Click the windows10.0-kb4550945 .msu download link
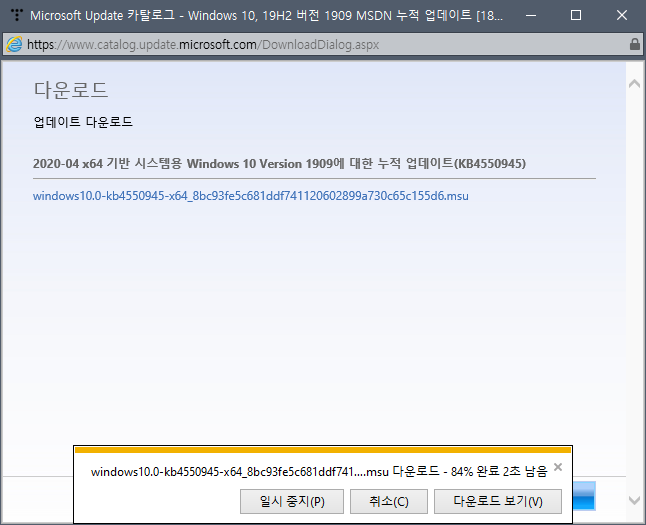The image size is (646, 525). 250,196
